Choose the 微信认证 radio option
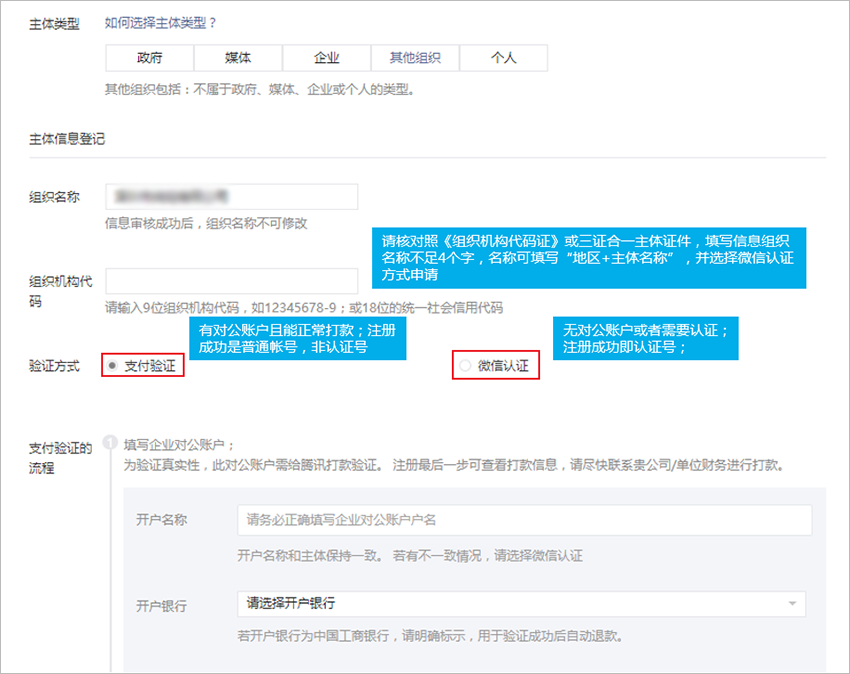Viewport: 850px width, 674px height. 465,367
